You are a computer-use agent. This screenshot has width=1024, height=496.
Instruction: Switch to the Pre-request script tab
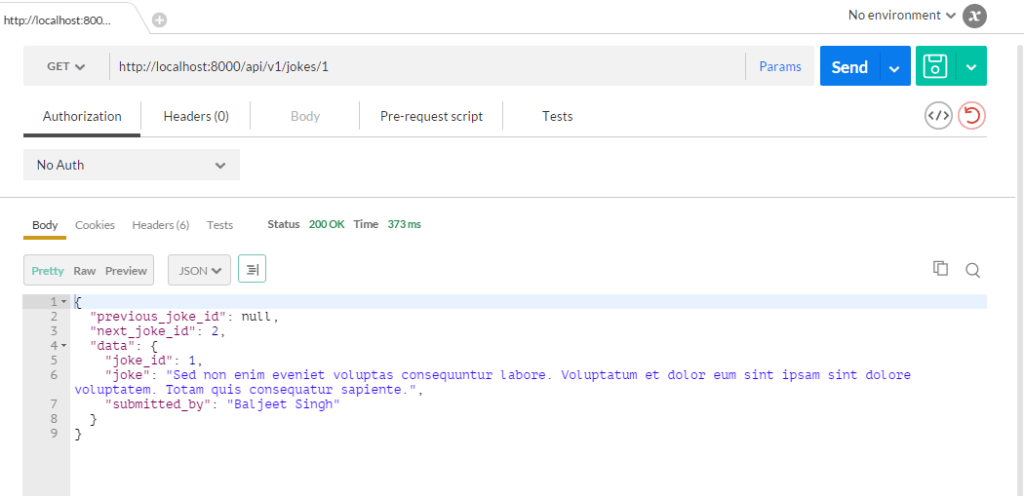click(x=431, y=116)
